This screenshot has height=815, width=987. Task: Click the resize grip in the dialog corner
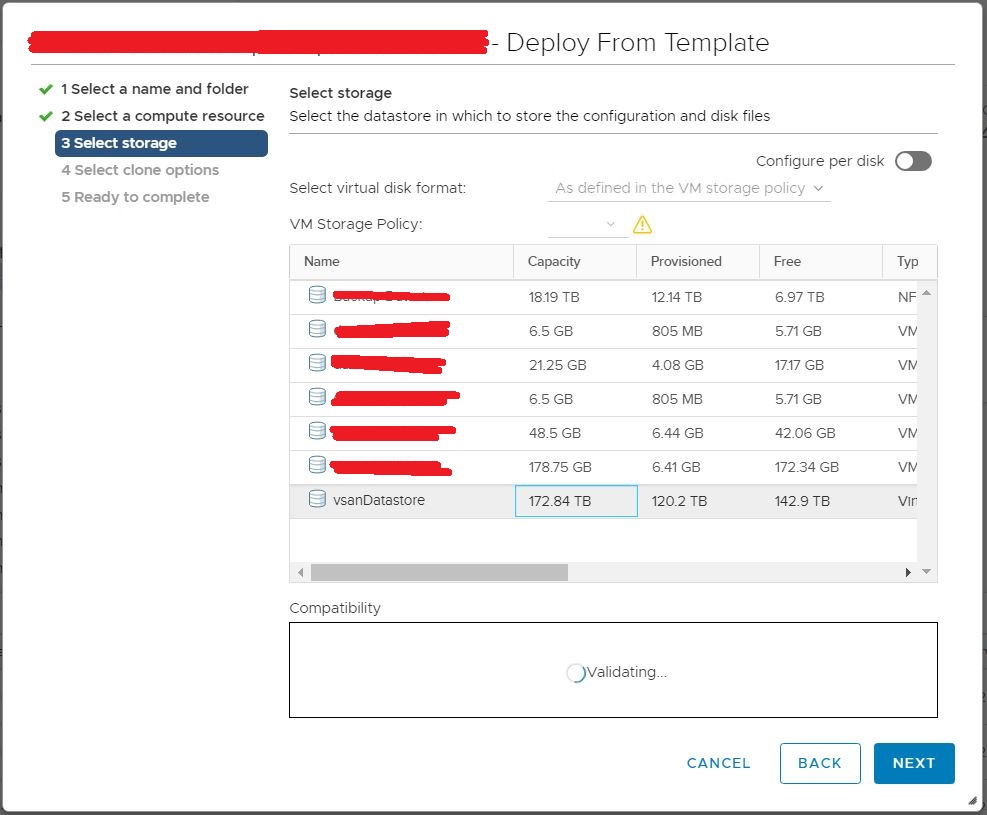[972, 801]
